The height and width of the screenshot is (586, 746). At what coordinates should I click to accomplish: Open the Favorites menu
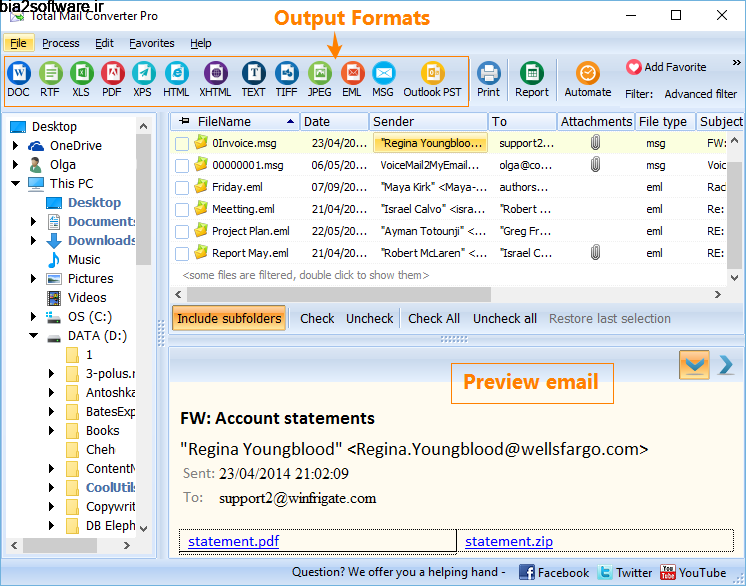[x=152, y=43]
